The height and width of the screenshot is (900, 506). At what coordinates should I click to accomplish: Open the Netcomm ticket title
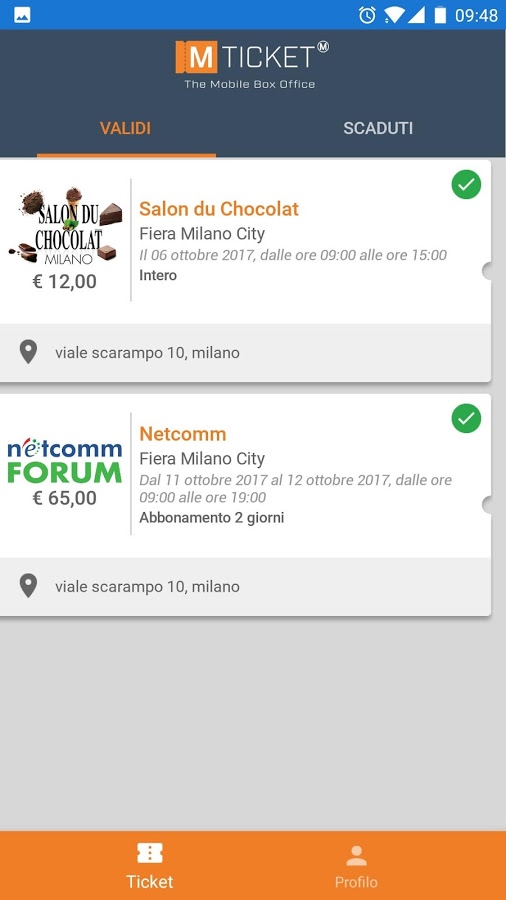[x=183, y=434]
